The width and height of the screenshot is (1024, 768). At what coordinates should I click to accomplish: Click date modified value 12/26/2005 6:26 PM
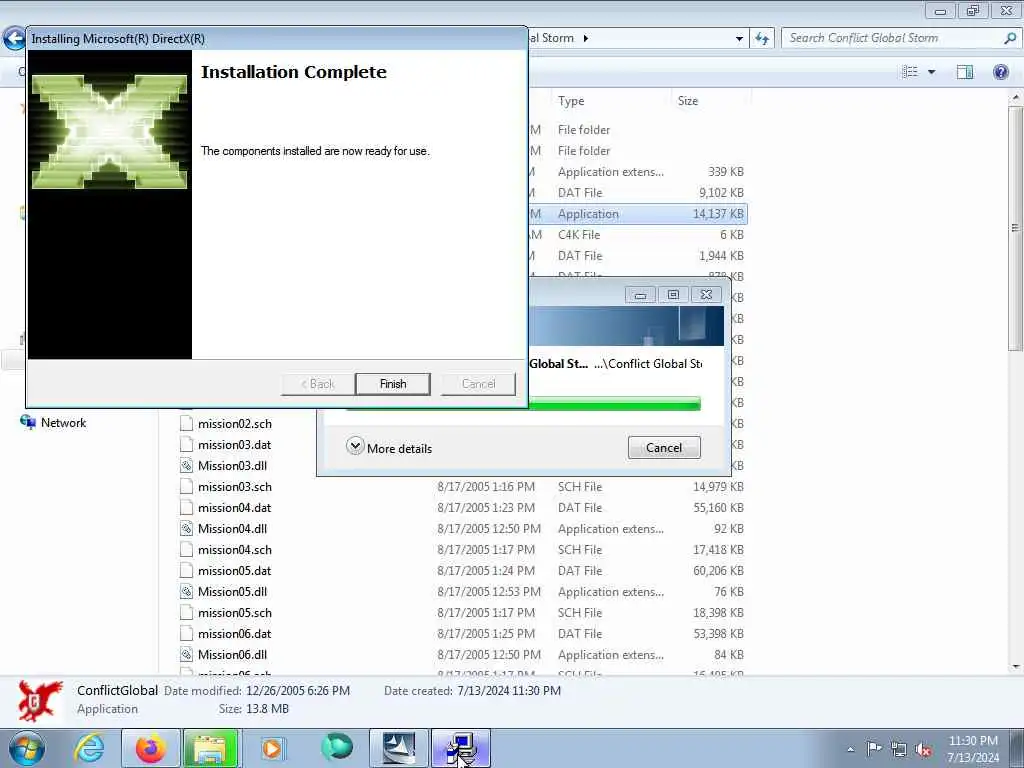tap(298, 690)
